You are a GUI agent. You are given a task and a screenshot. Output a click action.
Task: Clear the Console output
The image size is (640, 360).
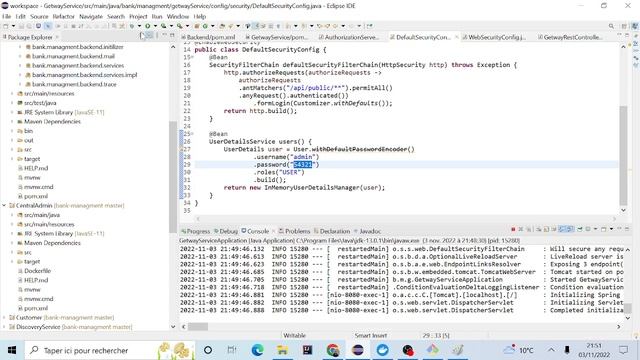(539, 229)
